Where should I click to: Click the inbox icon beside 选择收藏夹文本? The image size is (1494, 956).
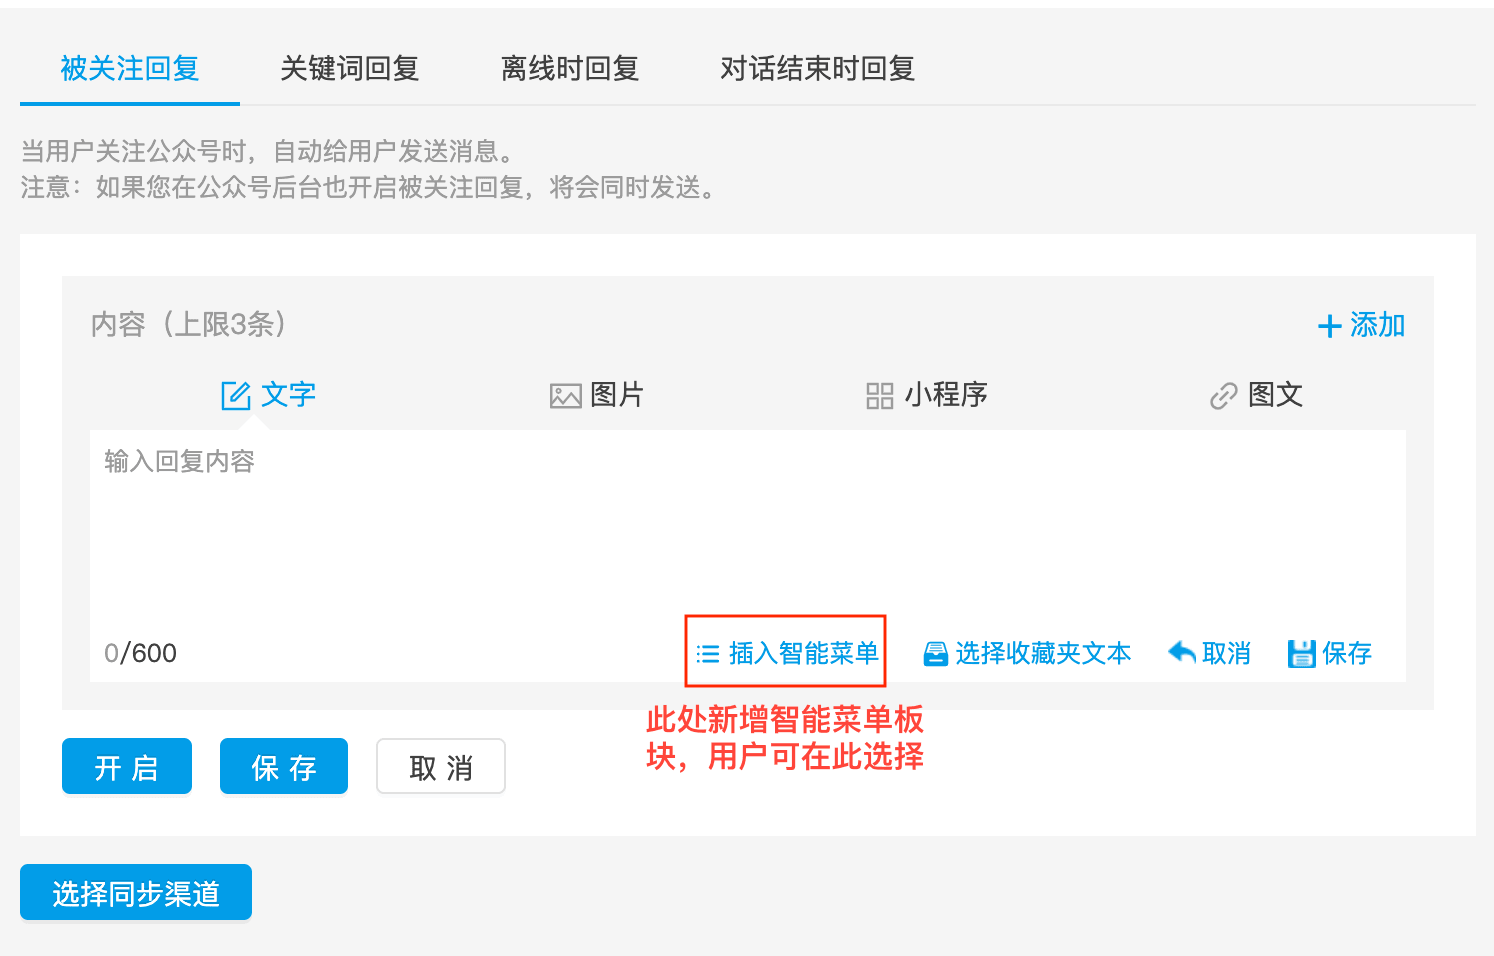[x=936, y=654]
